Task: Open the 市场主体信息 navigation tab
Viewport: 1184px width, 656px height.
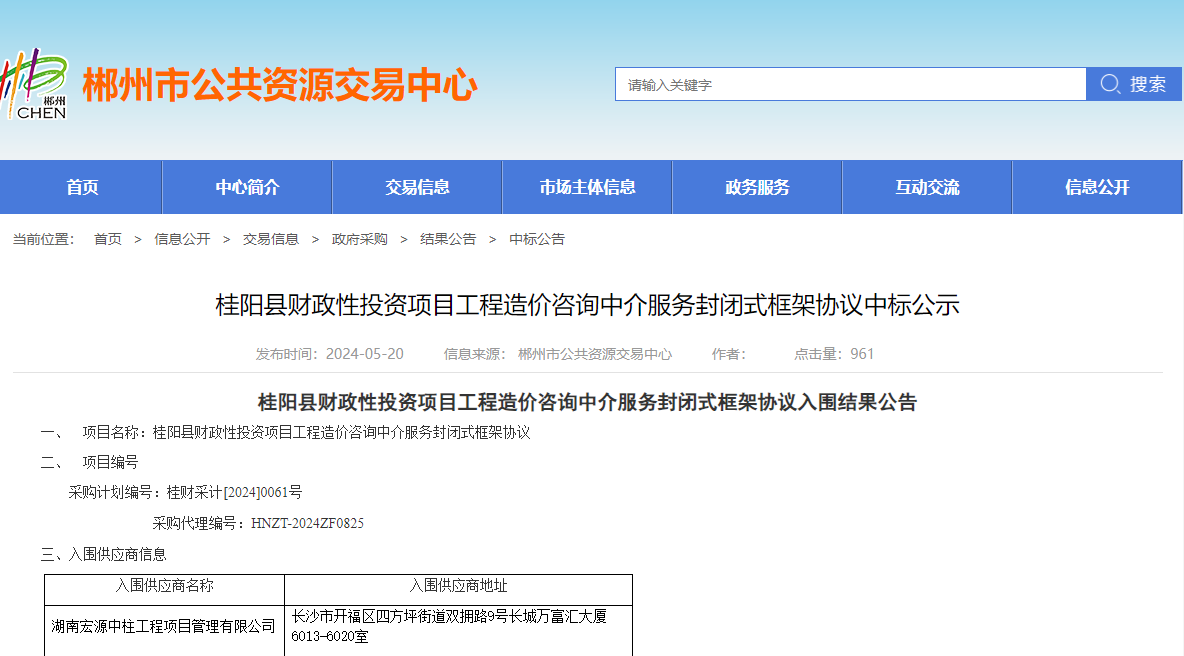Action: tap(587, 187)
